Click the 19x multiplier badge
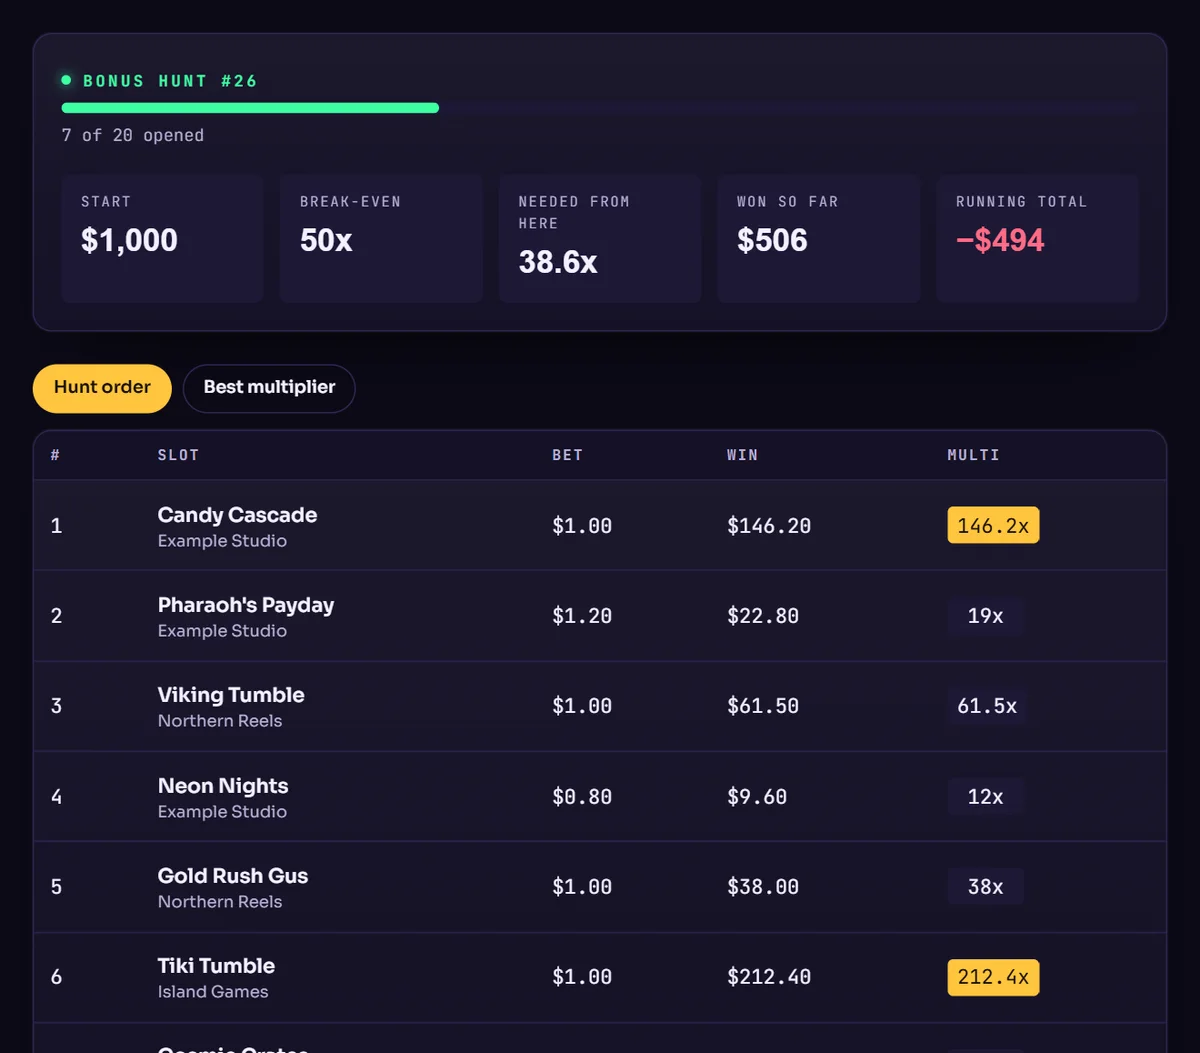Image resolution: width=1200 pixels, height=1053 pixels. pos(985,616)
